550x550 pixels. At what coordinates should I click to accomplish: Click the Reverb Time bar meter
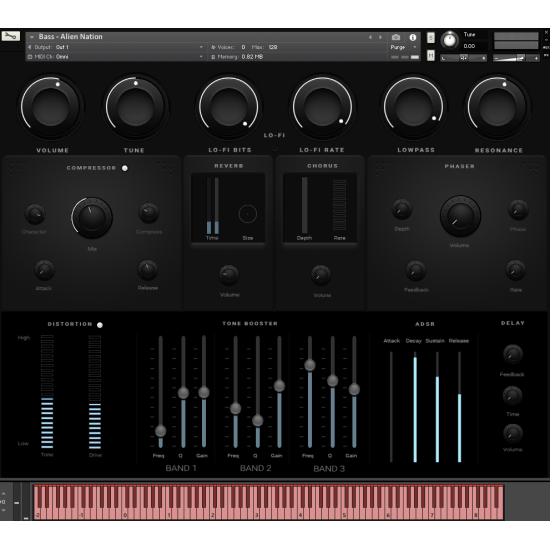click(213, 206)
